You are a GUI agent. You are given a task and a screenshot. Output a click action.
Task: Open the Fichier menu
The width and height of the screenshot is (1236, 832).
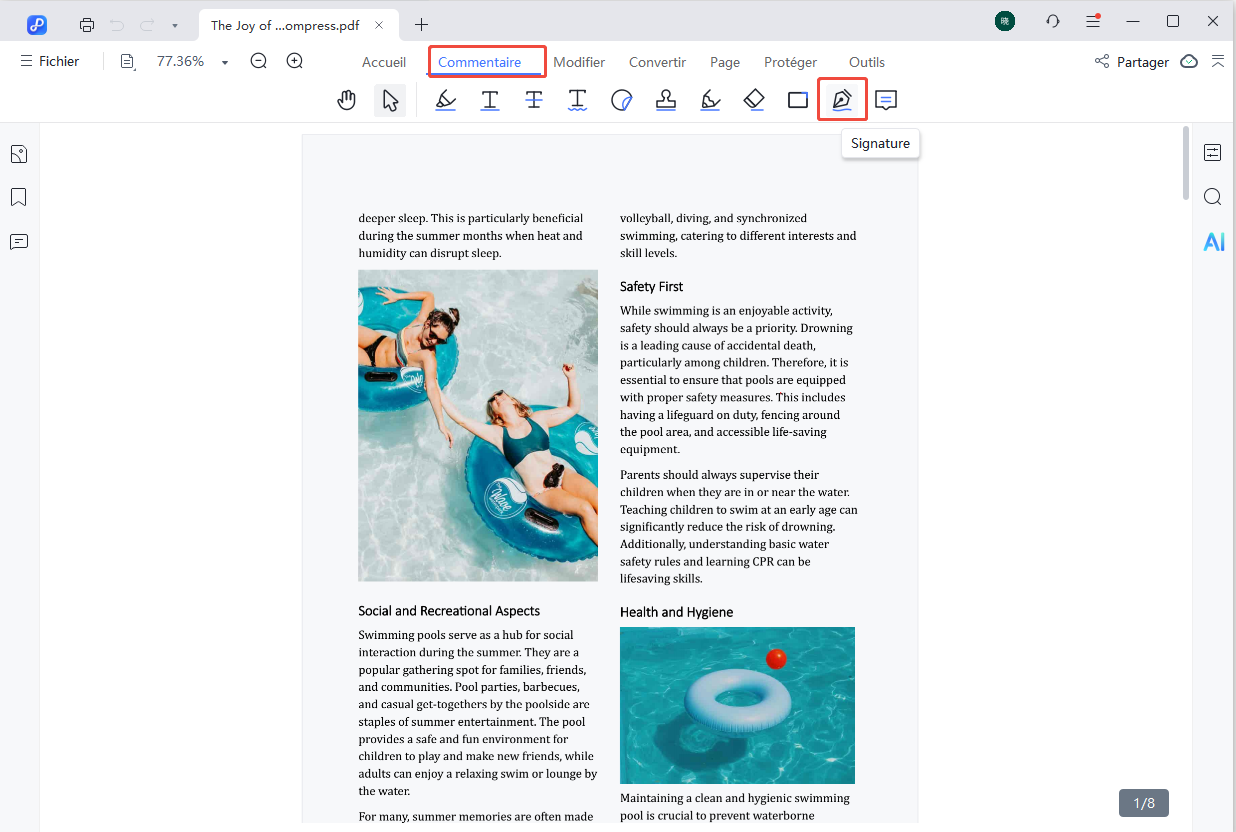click(49, 62)
